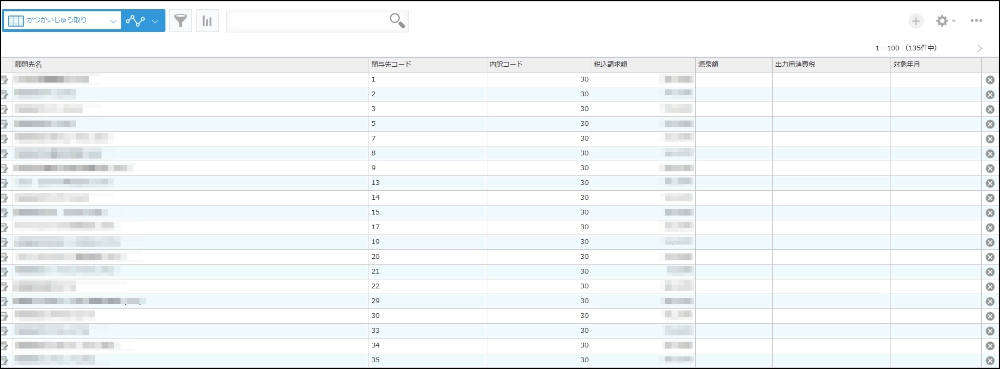Open the graph view dropdown
This screenshot has height=369, width=1000.
[143, 20]
